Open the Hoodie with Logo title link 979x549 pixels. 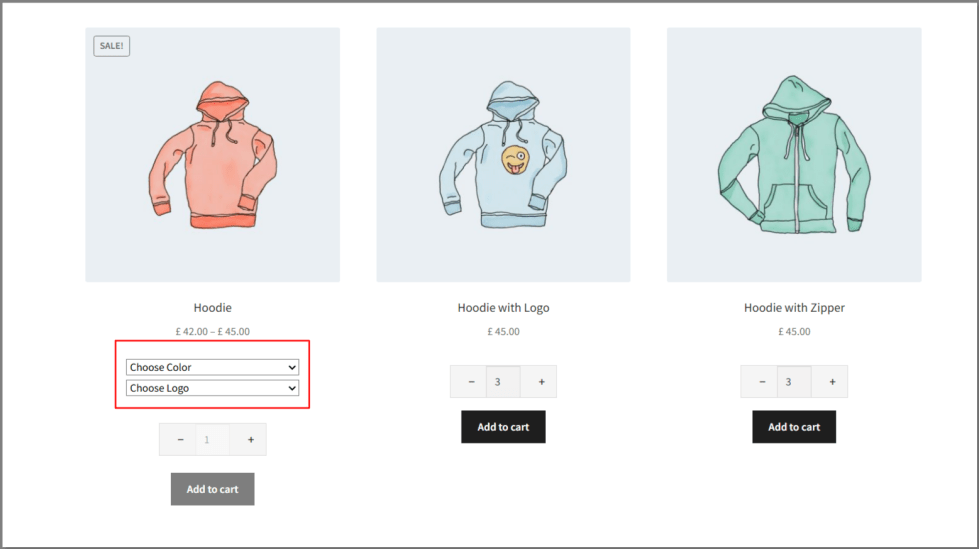[x=503, y=307]
